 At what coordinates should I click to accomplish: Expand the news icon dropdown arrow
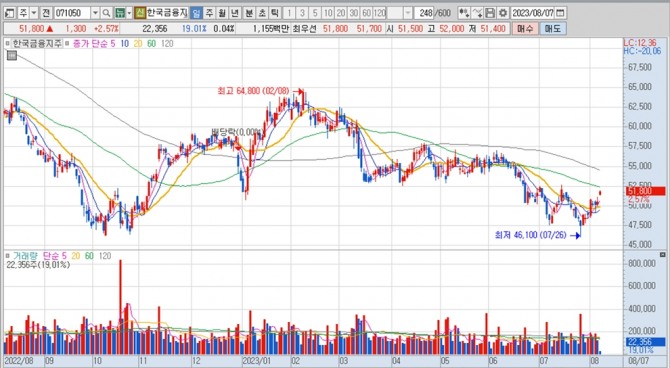(x=129, y=13)
